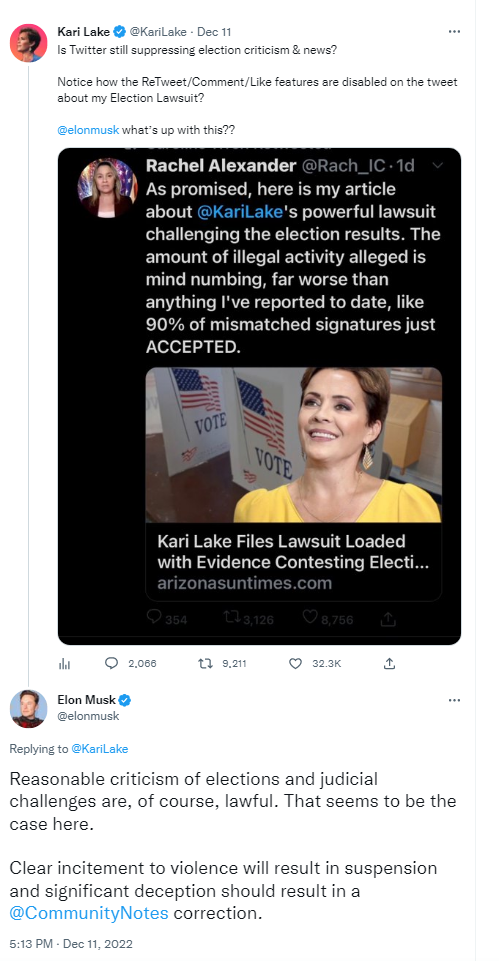Image resolution: width=499 pixels, height=961 pixels.
Task: Open the @elonmusk mention in tweet text
Action: pyautogui.click(x=89, y=130)
